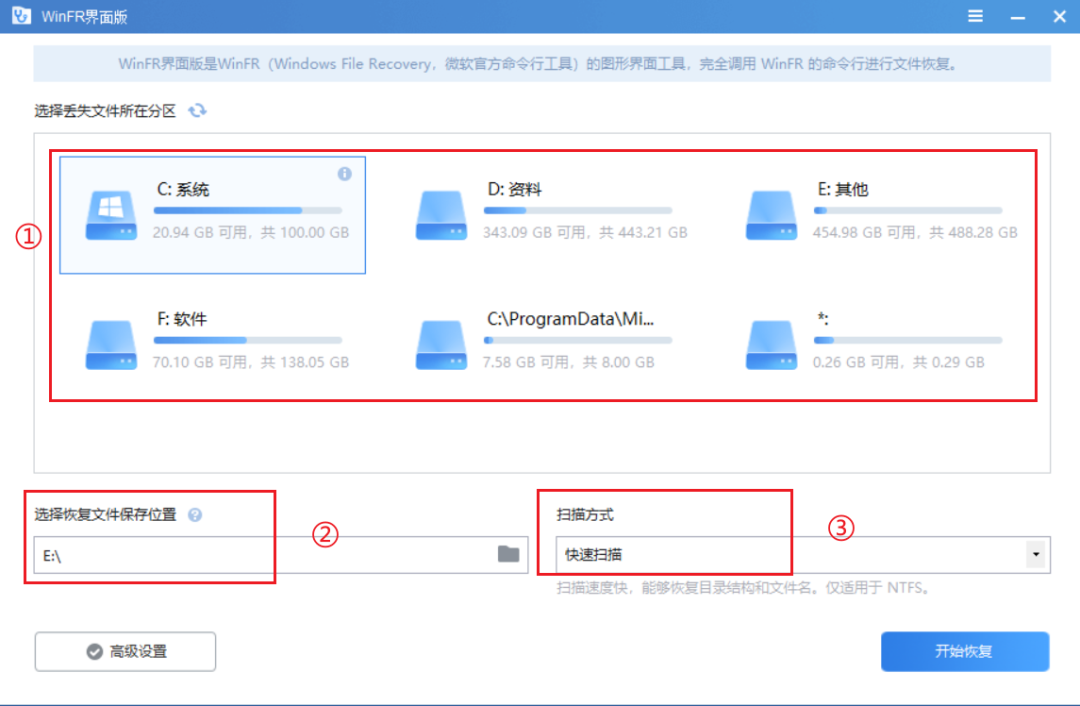The height and width of the screenshot is (706, 1080).
Task: Click the scan description mentioning NTFS
Action: click(x=745, y=588)
